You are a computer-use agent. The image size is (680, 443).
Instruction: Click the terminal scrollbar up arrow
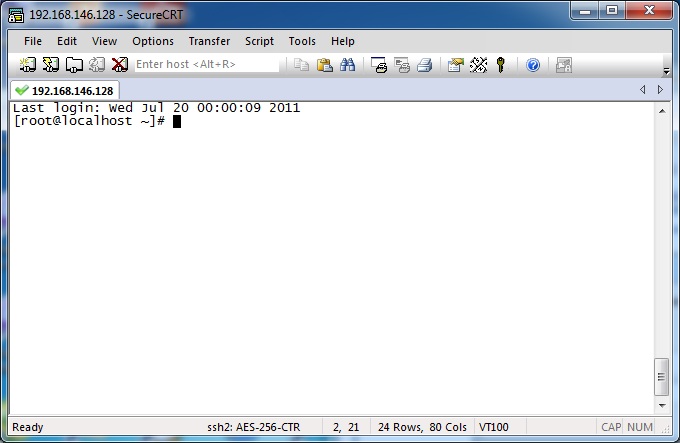[x=662, y=111]
